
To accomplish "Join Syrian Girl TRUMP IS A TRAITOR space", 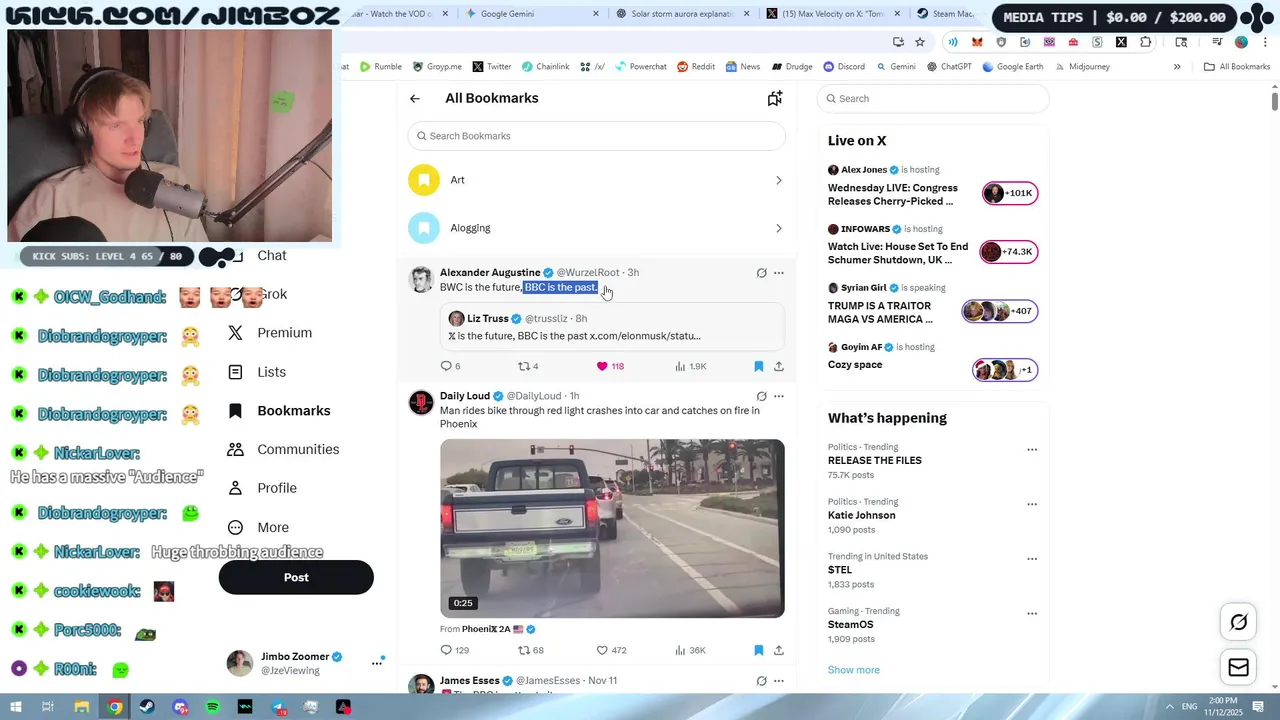I will coord(933,303).
